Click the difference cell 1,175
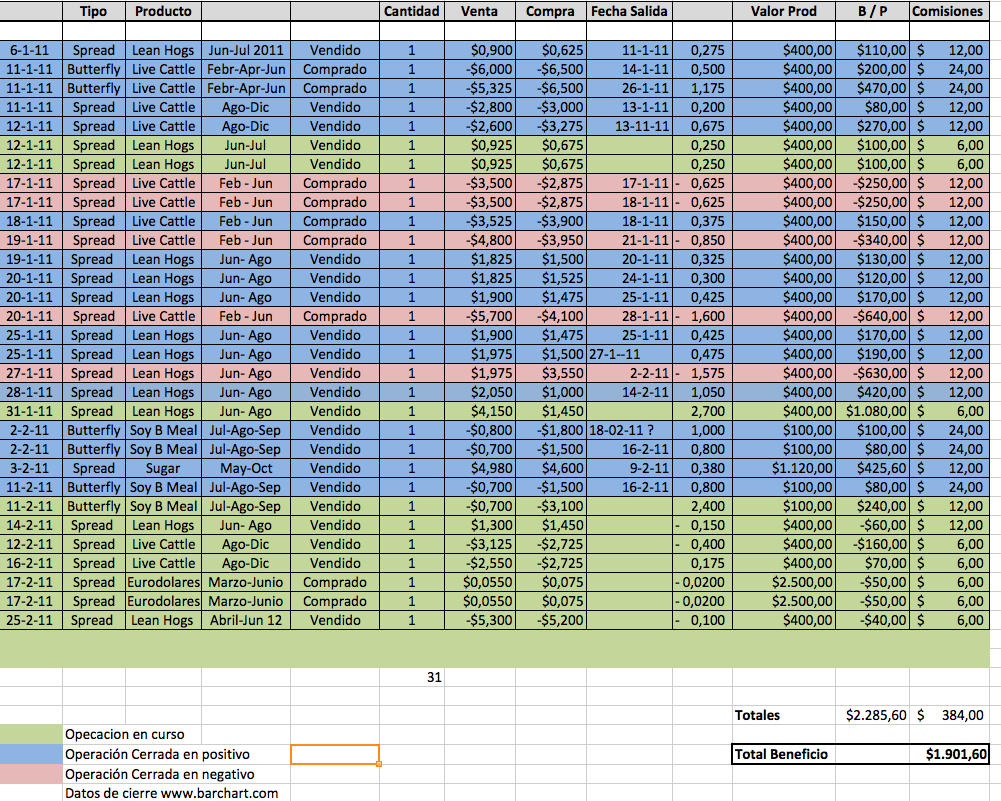 click(x=702, y=88)
